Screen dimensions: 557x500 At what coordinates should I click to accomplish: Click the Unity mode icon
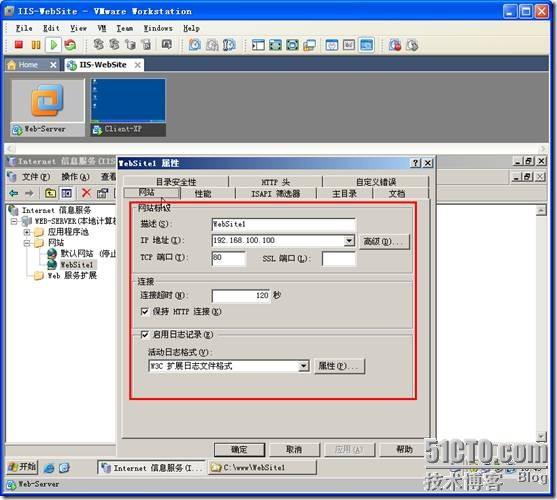coord(309,45)
